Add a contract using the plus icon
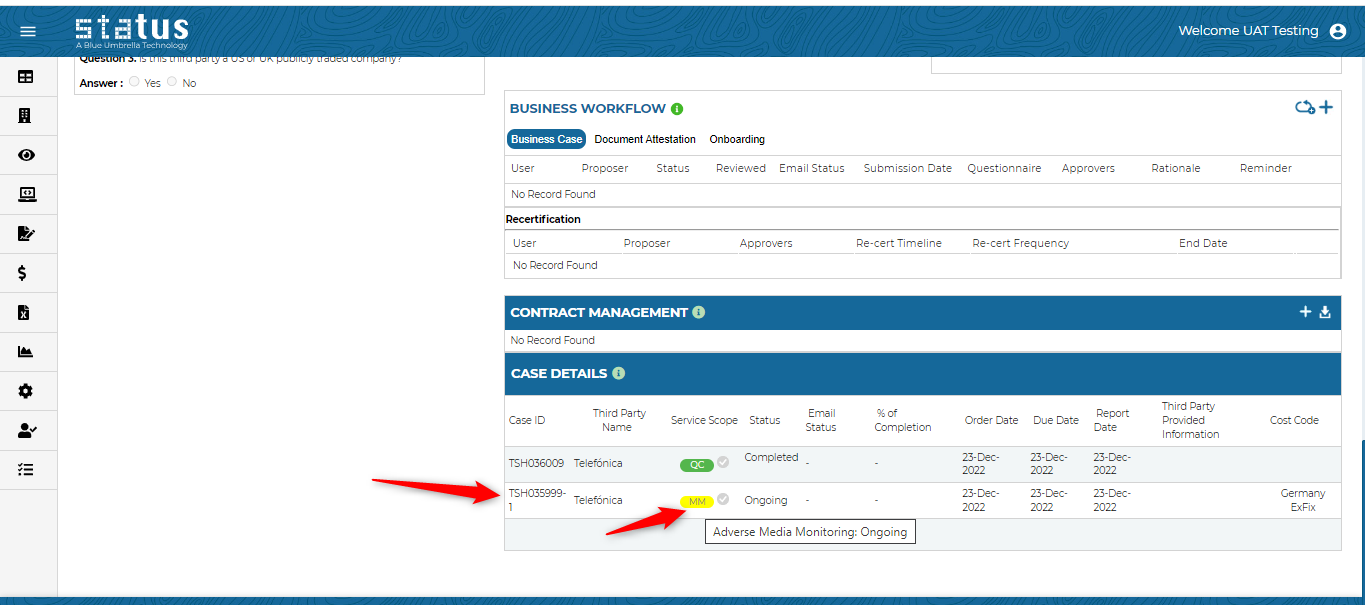This screenshot has width=1365, height=605. (1305, 312)
